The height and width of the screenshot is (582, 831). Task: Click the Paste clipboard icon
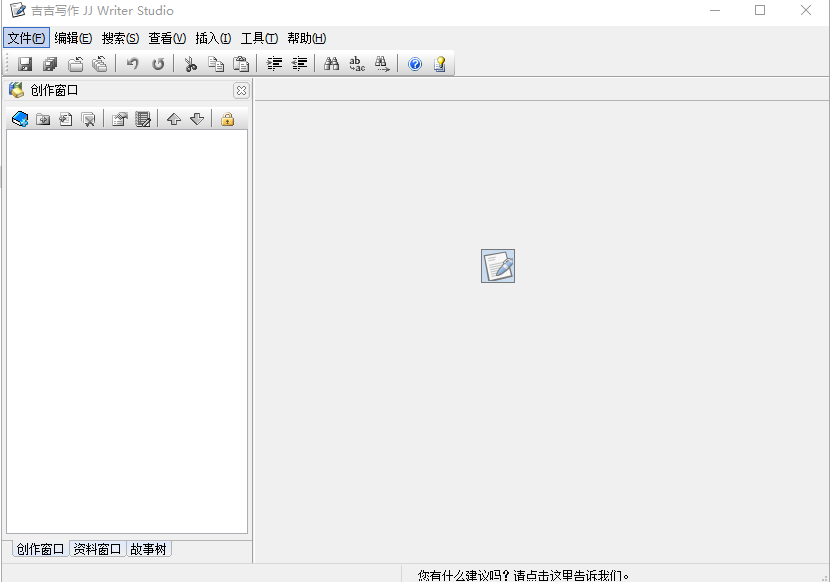pos(241,64)
